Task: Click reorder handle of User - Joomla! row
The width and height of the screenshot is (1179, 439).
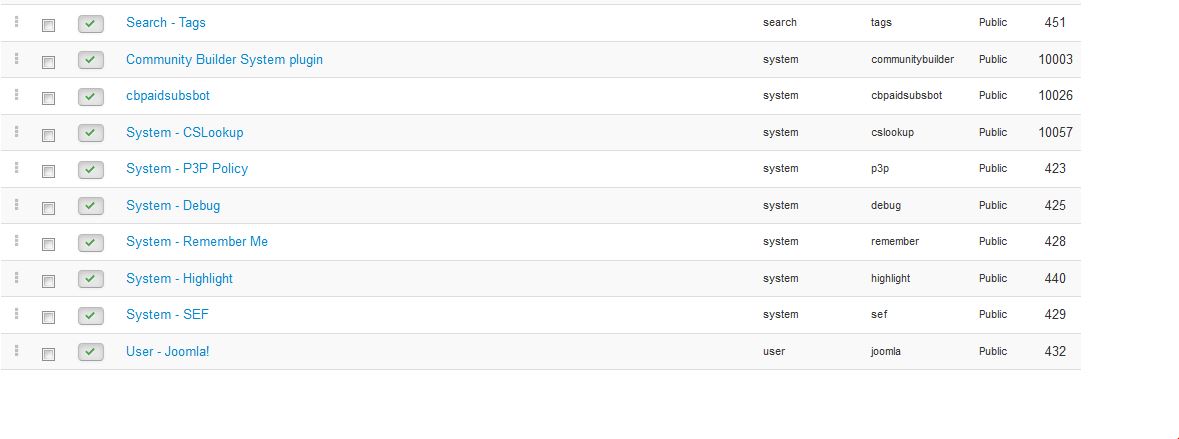Action: point(17,350)
